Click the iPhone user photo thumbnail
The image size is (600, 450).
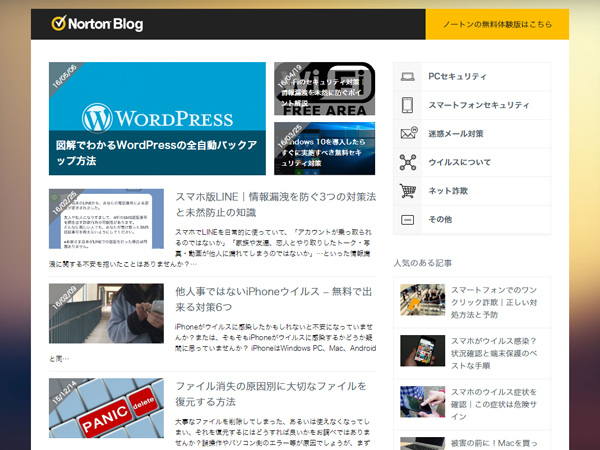point(106,313)
